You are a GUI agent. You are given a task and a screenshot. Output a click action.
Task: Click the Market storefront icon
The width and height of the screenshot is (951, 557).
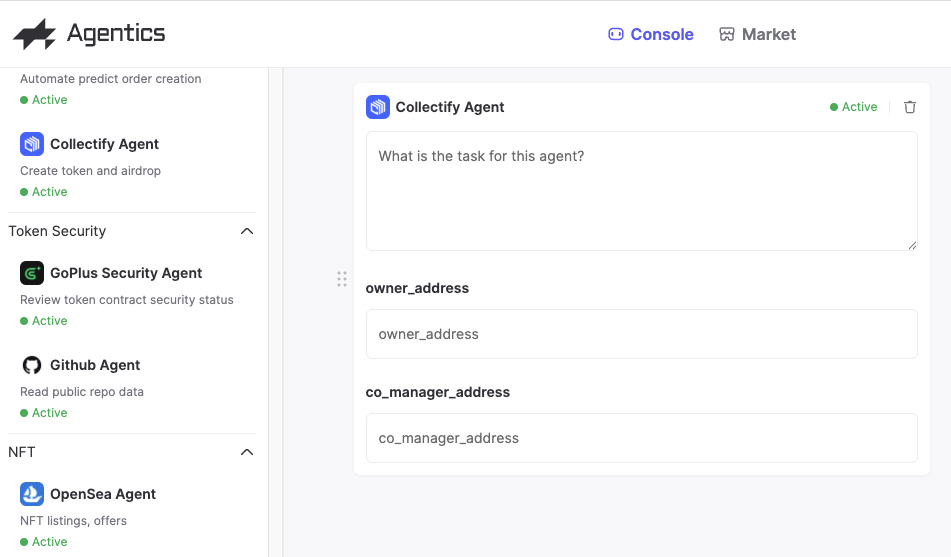727,34
